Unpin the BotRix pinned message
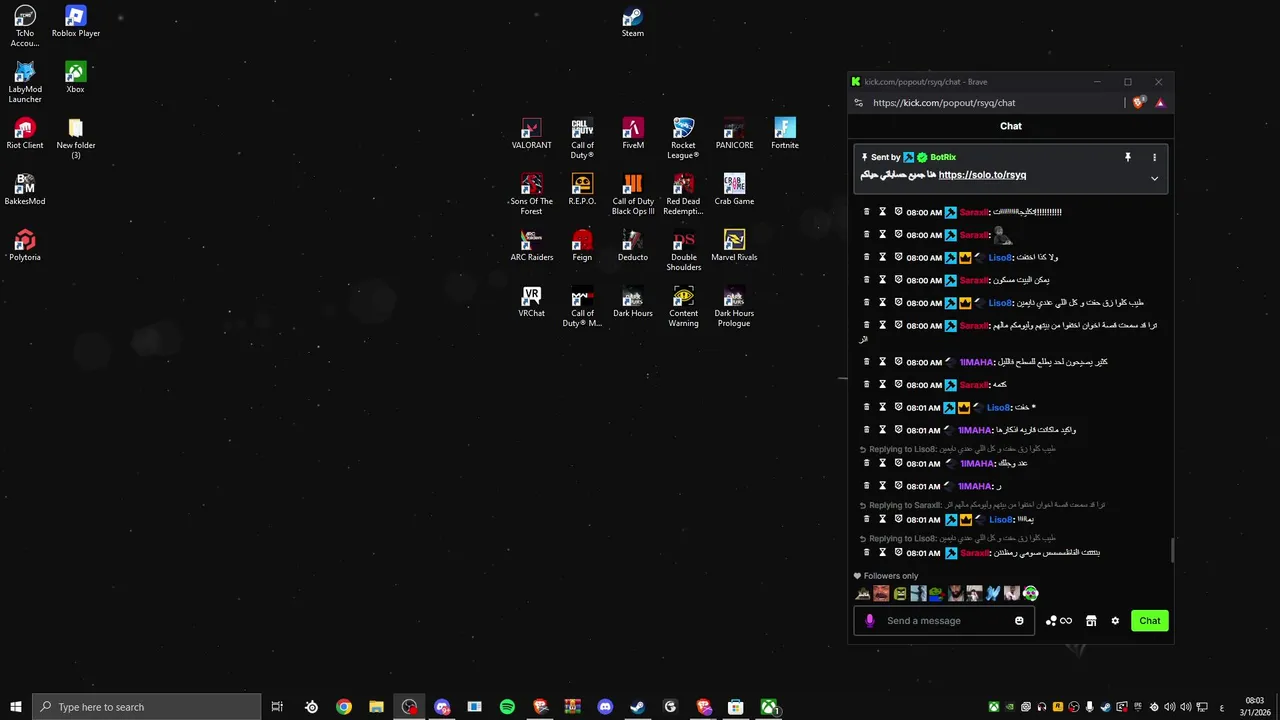This screenshot has width=1280, height=720. pos(1128,157)
